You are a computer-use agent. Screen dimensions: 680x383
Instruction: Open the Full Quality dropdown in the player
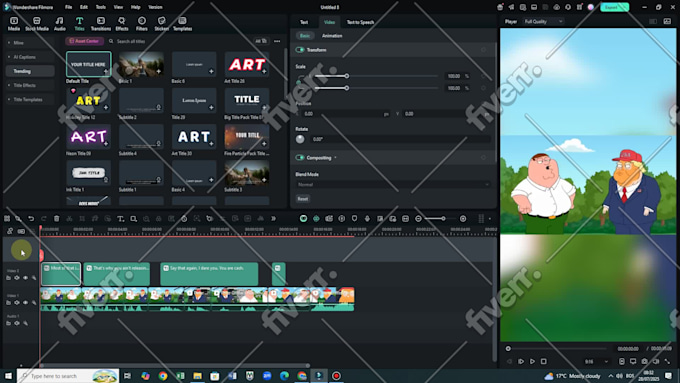point(543,21)
